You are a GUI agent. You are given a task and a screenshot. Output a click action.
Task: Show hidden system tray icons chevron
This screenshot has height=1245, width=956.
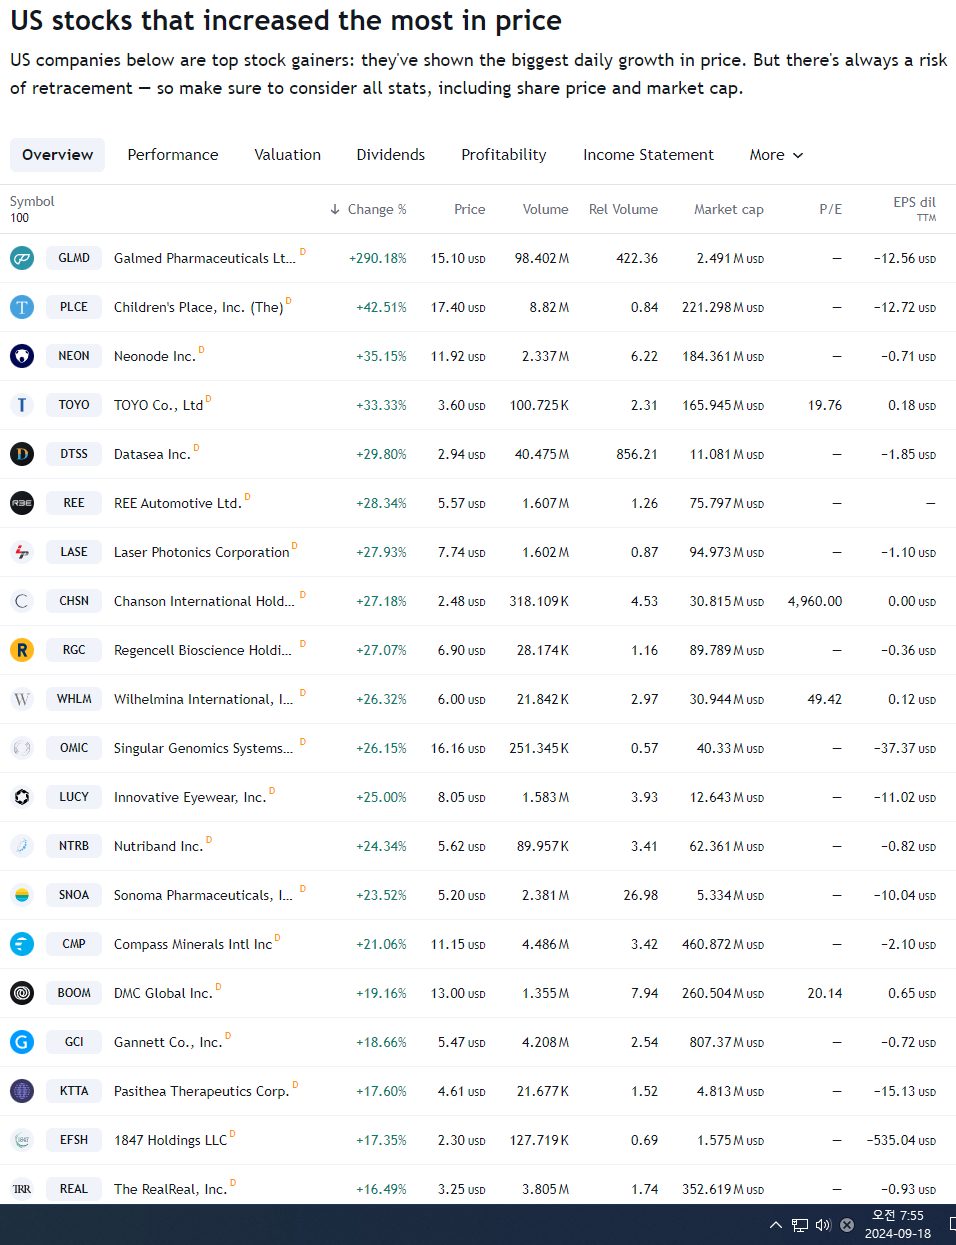[x=776, y=1225]
